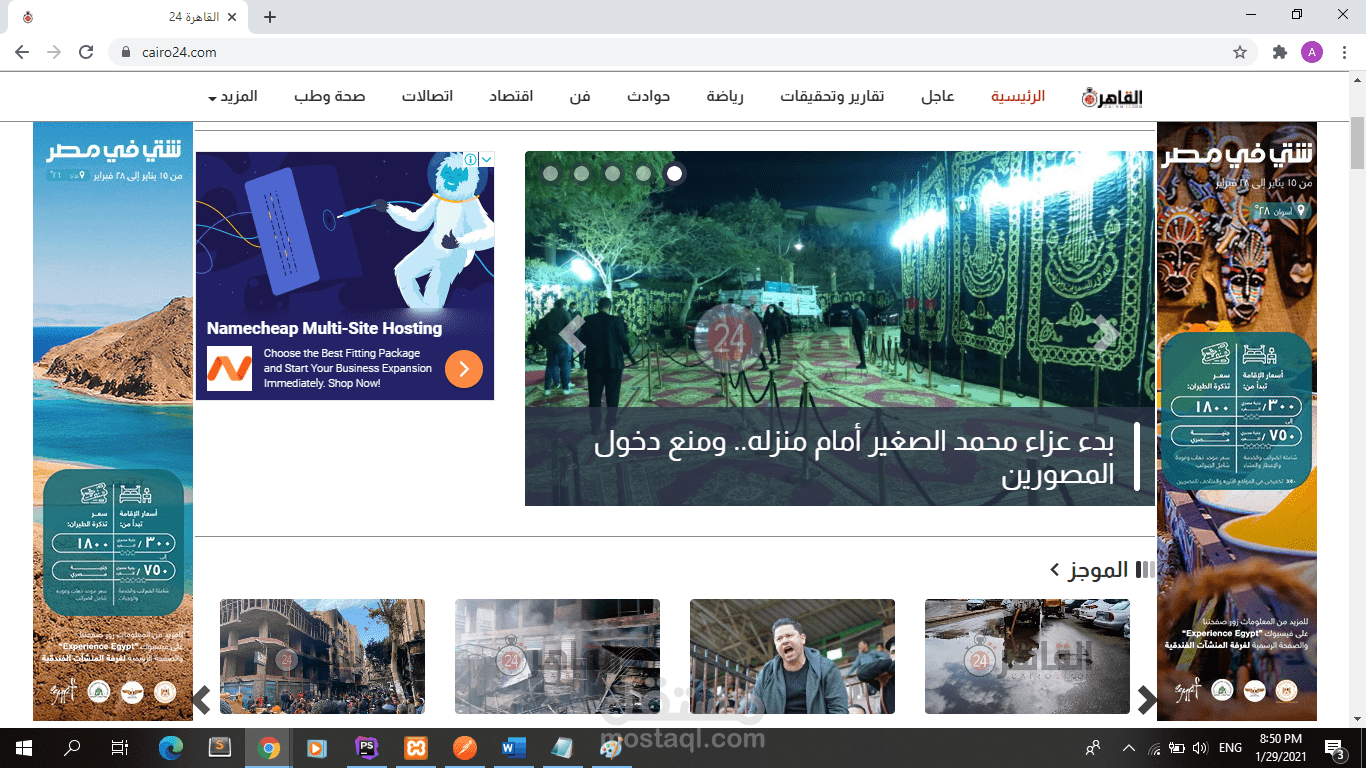Screen dimensions: 1366x768
Task: Open the Chrome profile avatar
Action: (1312, 52)
